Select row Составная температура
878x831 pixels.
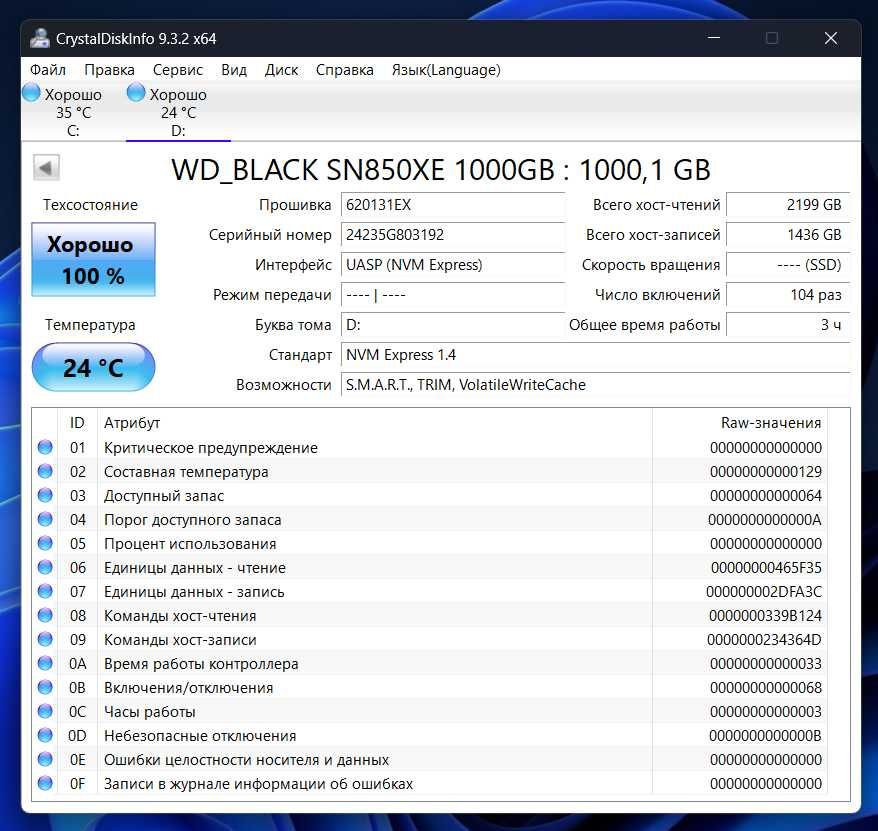coord(430,471)
